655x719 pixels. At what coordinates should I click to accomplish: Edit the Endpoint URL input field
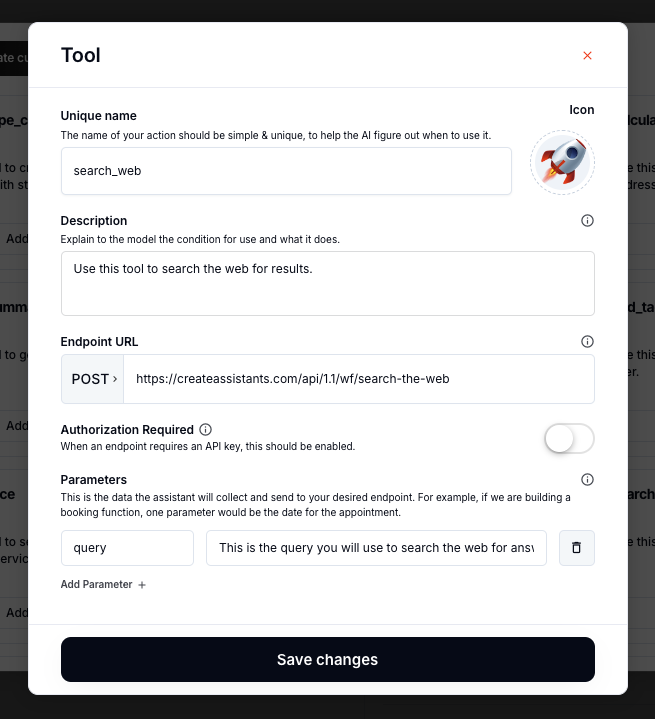pos(358,379)
